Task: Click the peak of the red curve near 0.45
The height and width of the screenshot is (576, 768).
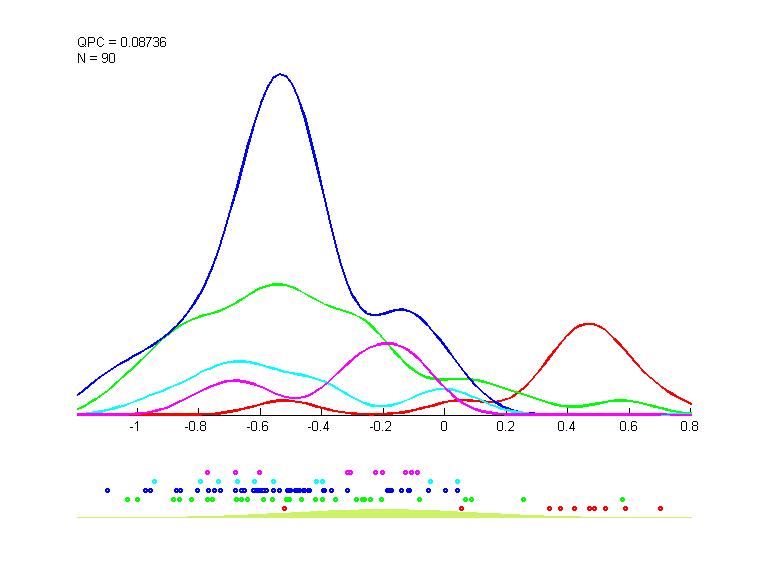Action: pyautogui.click(x=589, y=324)
